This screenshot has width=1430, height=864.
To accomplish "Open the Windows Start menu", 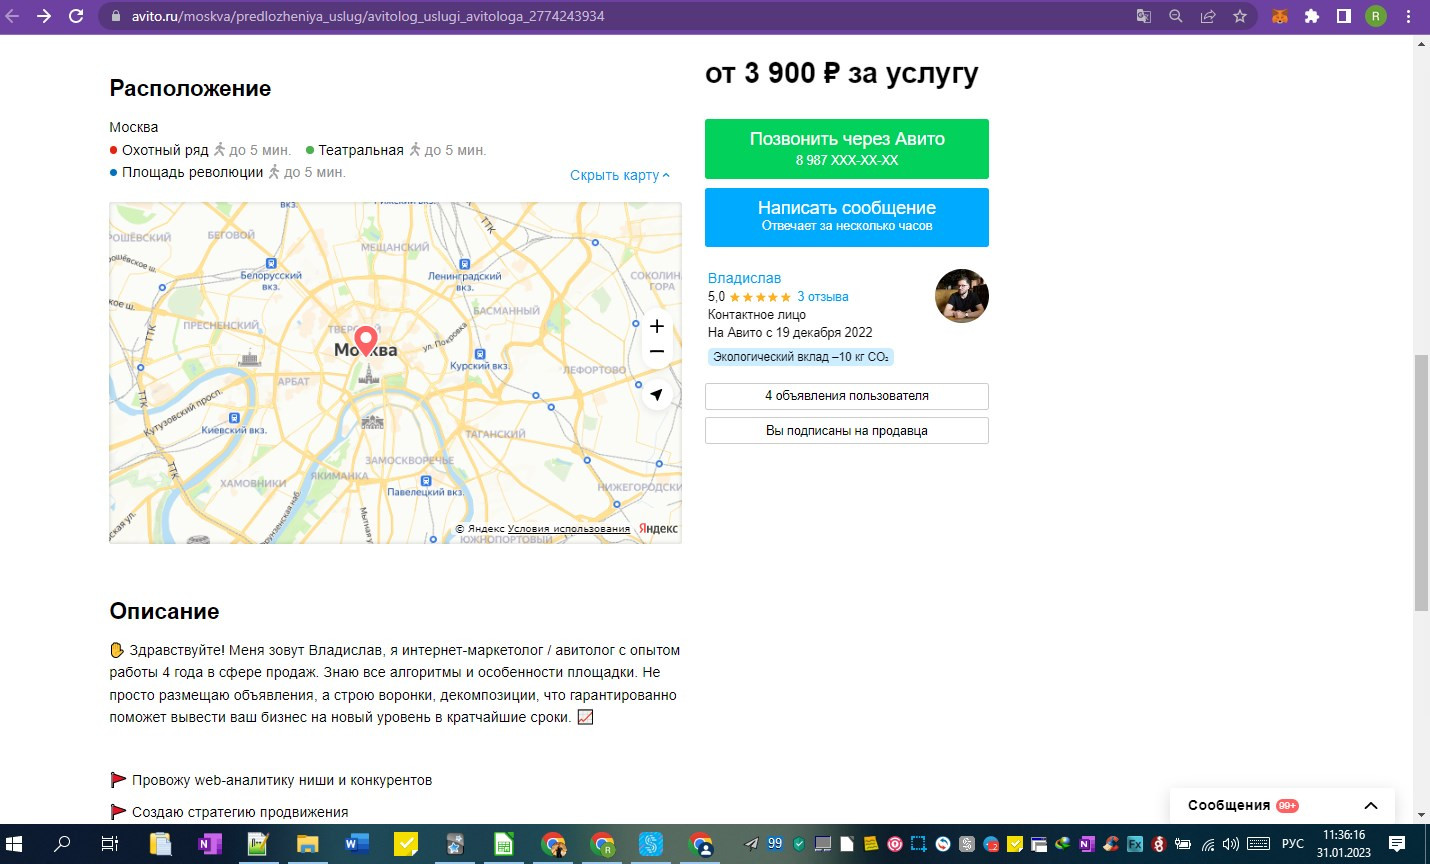I will pos(14,844).
